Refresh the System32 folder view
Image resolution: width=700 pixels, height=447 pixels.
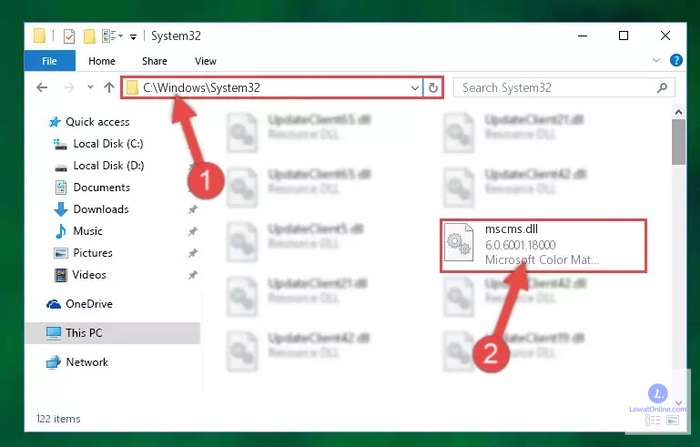[433, 88]
